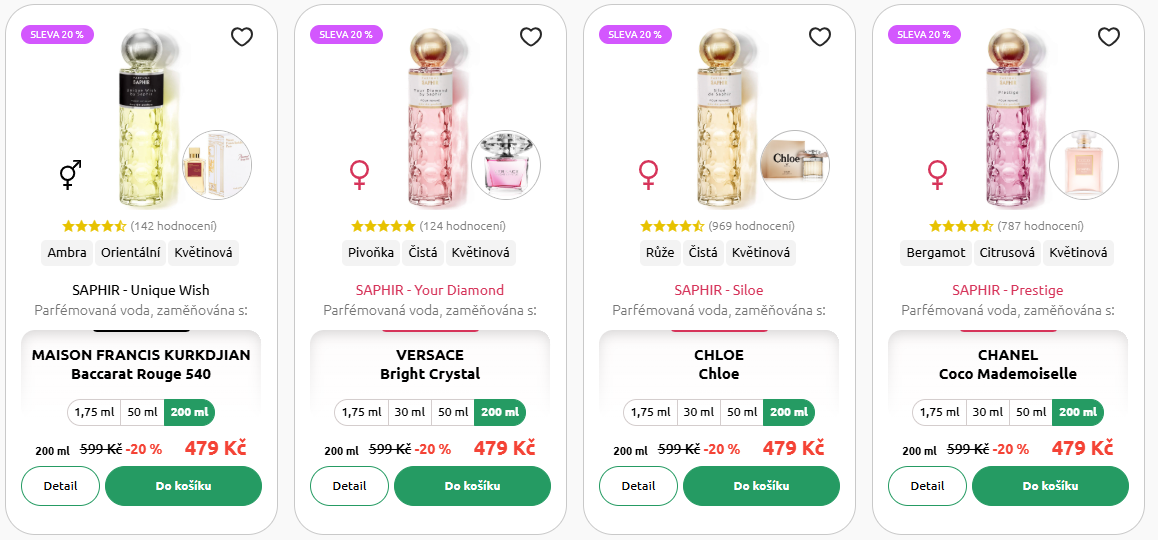Select 1,75 ml sample for Siloe
The height and width of the screenshot is (540, 1158).
tap(651, 412)
